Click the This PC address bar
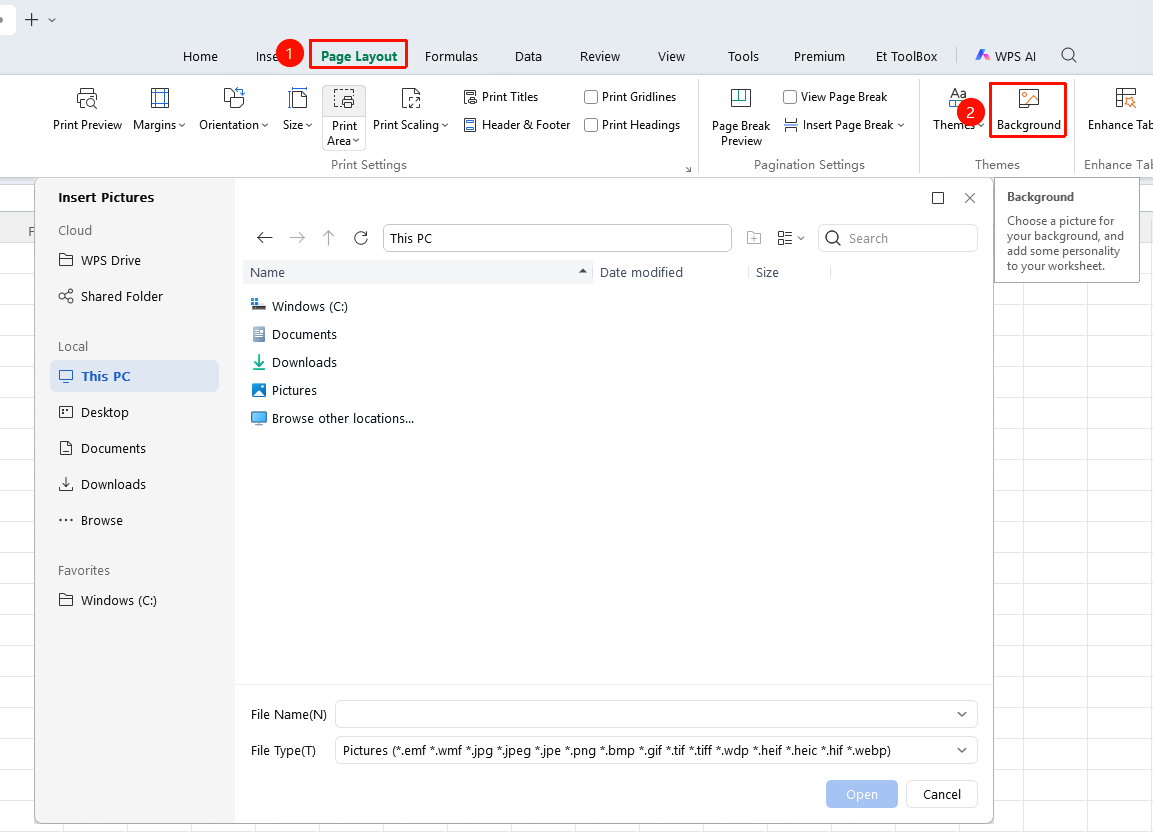The height and width of the screenshot is (832, 1153). click(x=557, y=238)
